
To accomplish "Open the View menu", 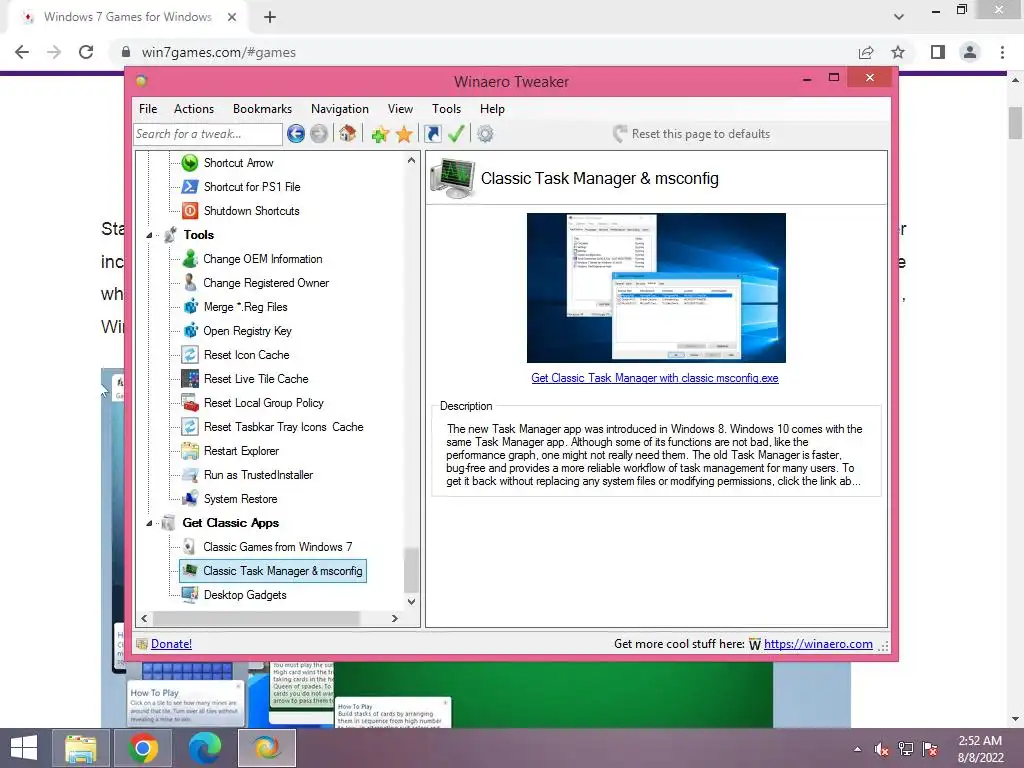I will tap(400, 109).
